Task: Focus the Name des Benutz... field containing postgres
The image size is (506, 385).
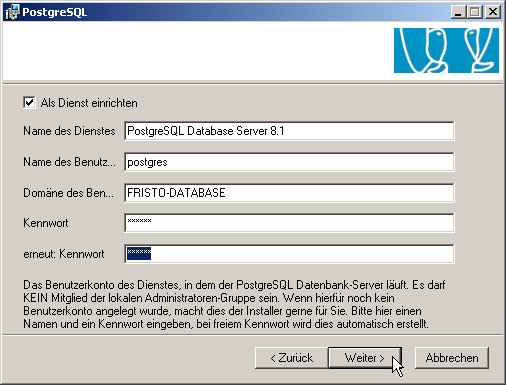Action: point(289,162)
